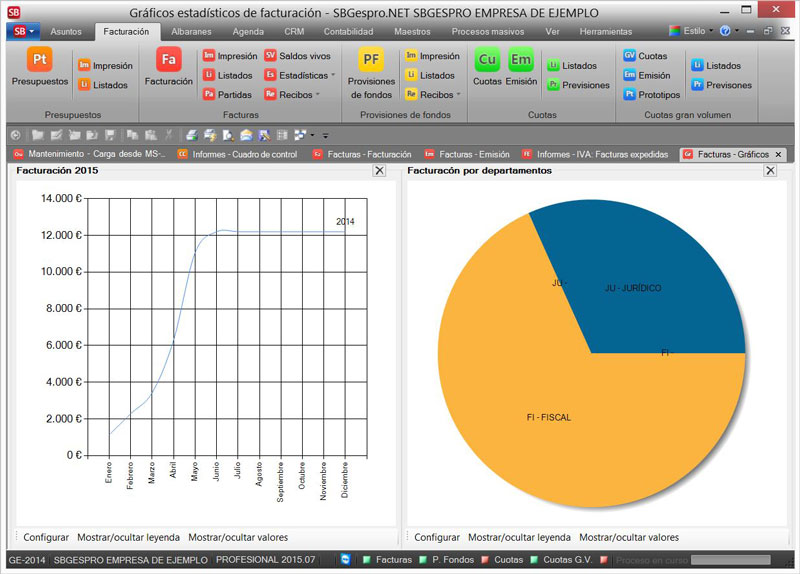Screen dimensions: 800x574
Task: Switch to the Contabilidad ribbon tab
Action: coord(348,32)
